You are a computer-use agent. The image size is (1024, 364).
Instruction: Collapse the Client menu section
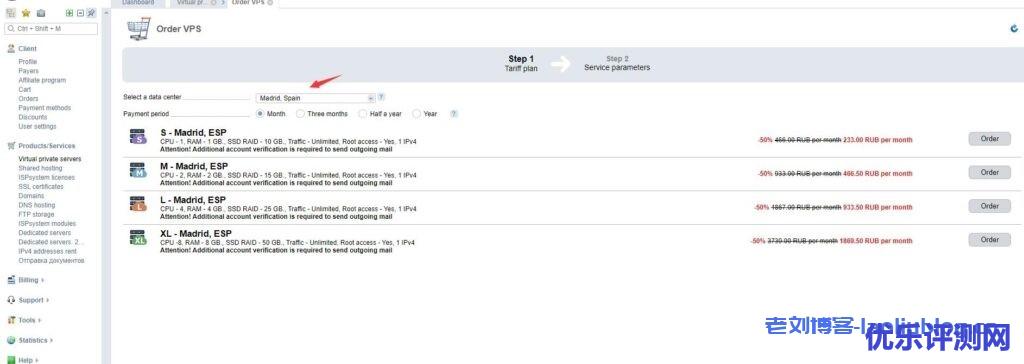point(27,48)
